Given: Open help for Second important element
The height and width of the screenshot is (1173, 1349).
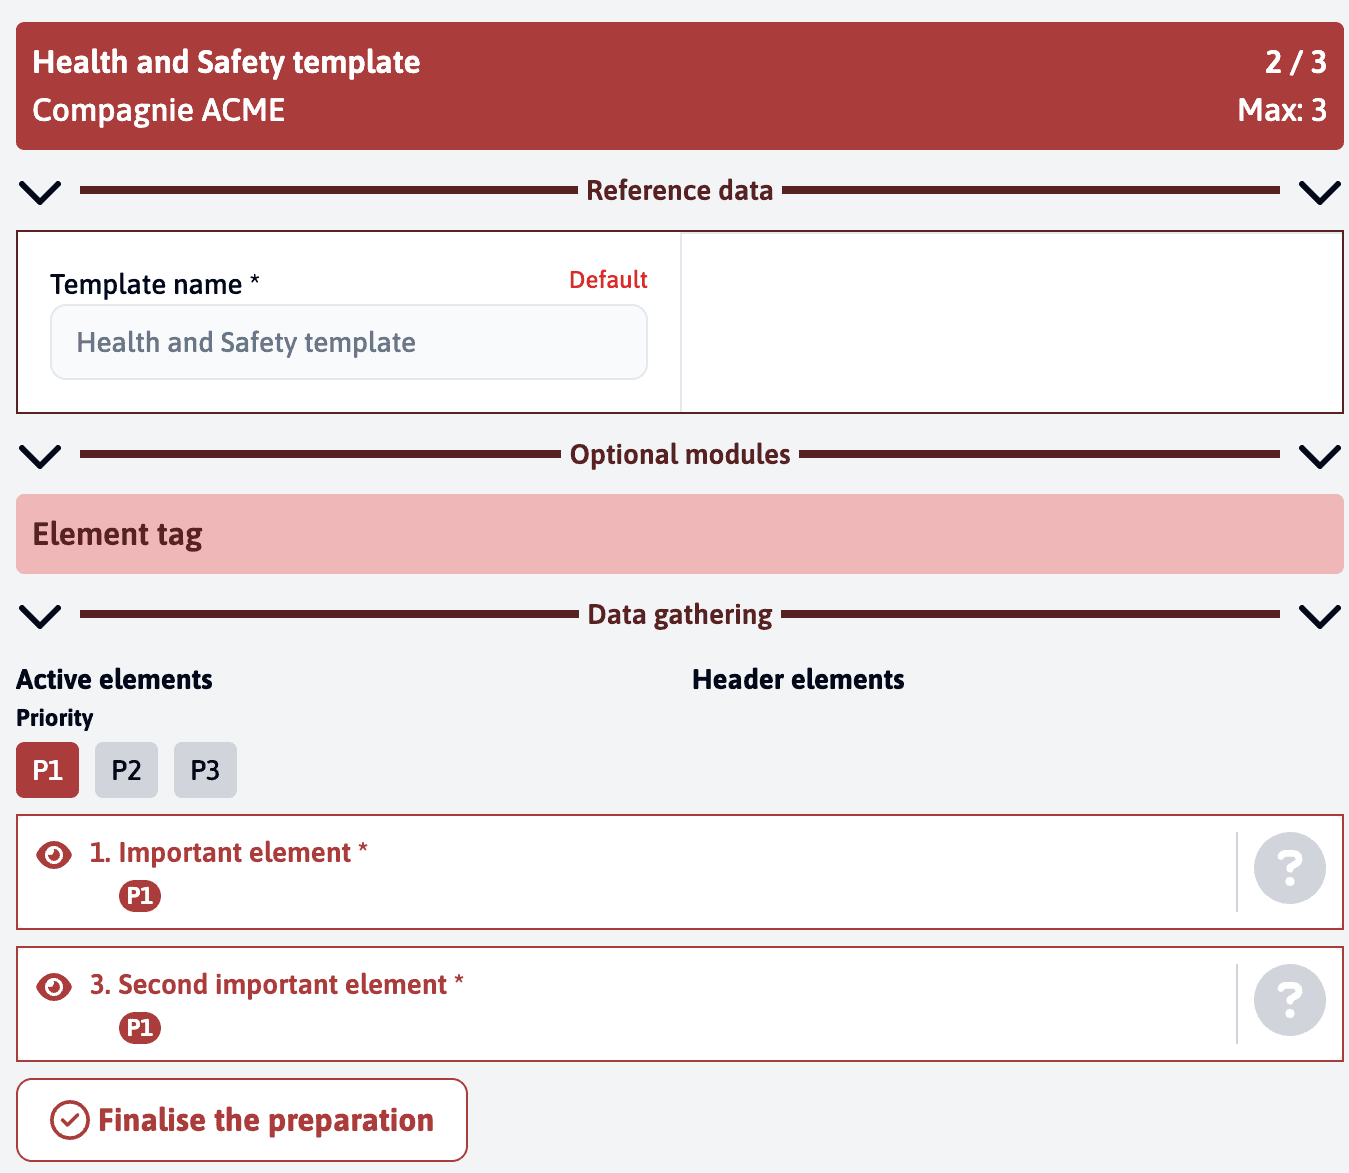Looking at the screenshot, I should click(1289, 1000).
